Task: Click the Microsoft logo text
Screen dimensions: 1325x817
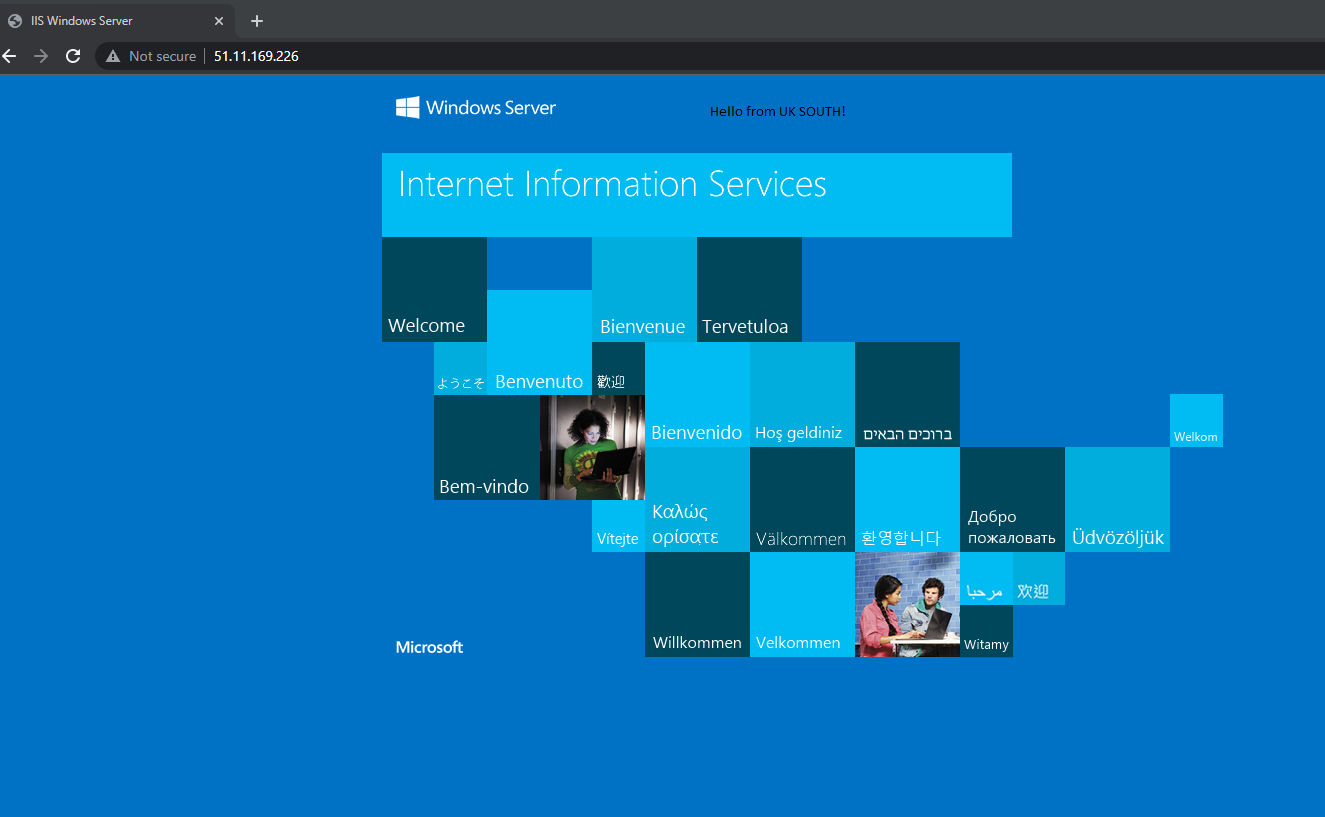Action: click(x=429, y=648)
